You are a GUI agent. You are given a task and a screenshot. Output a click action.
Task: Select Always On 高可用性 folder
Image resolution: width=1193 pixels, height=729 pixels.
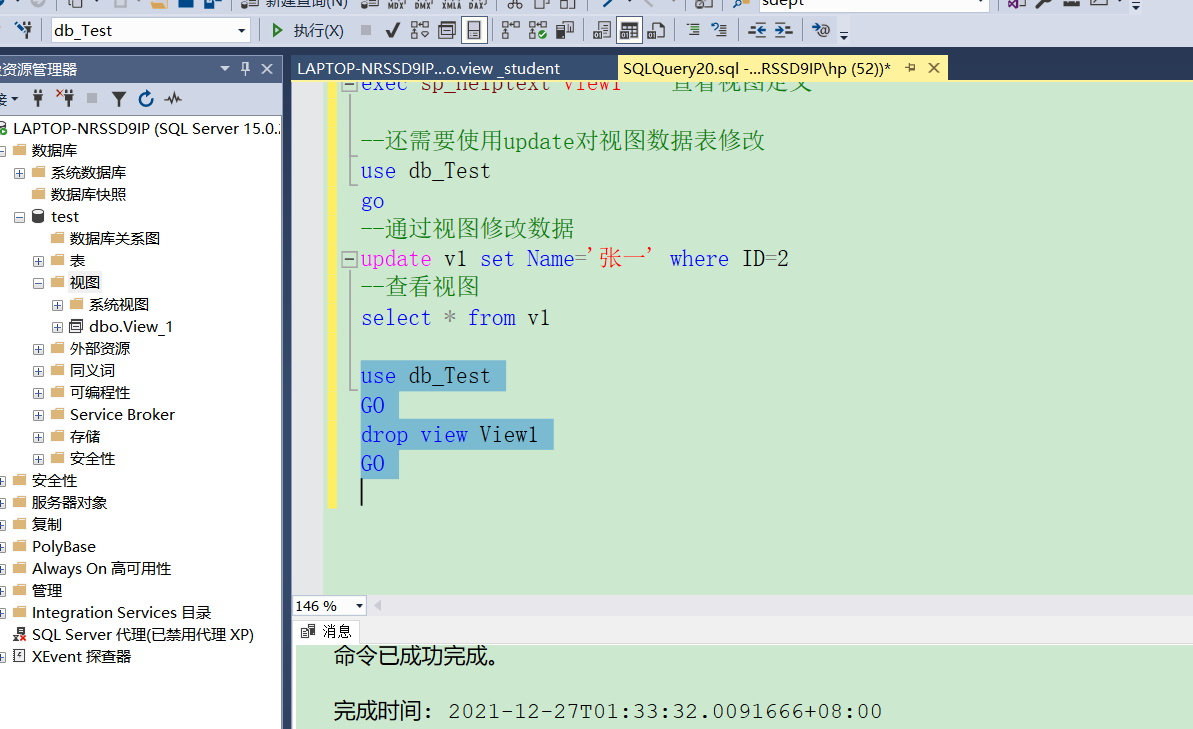click(101, 568)
